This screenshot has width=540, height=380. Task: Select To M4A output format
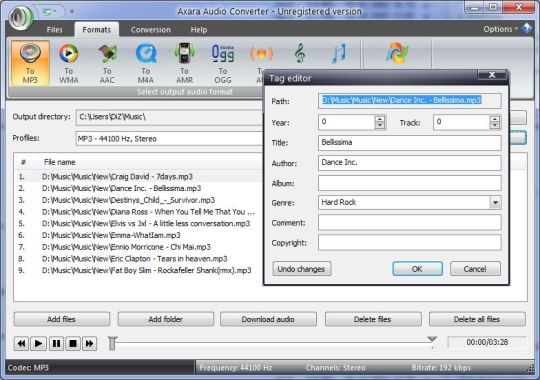(x=146, y=63)
